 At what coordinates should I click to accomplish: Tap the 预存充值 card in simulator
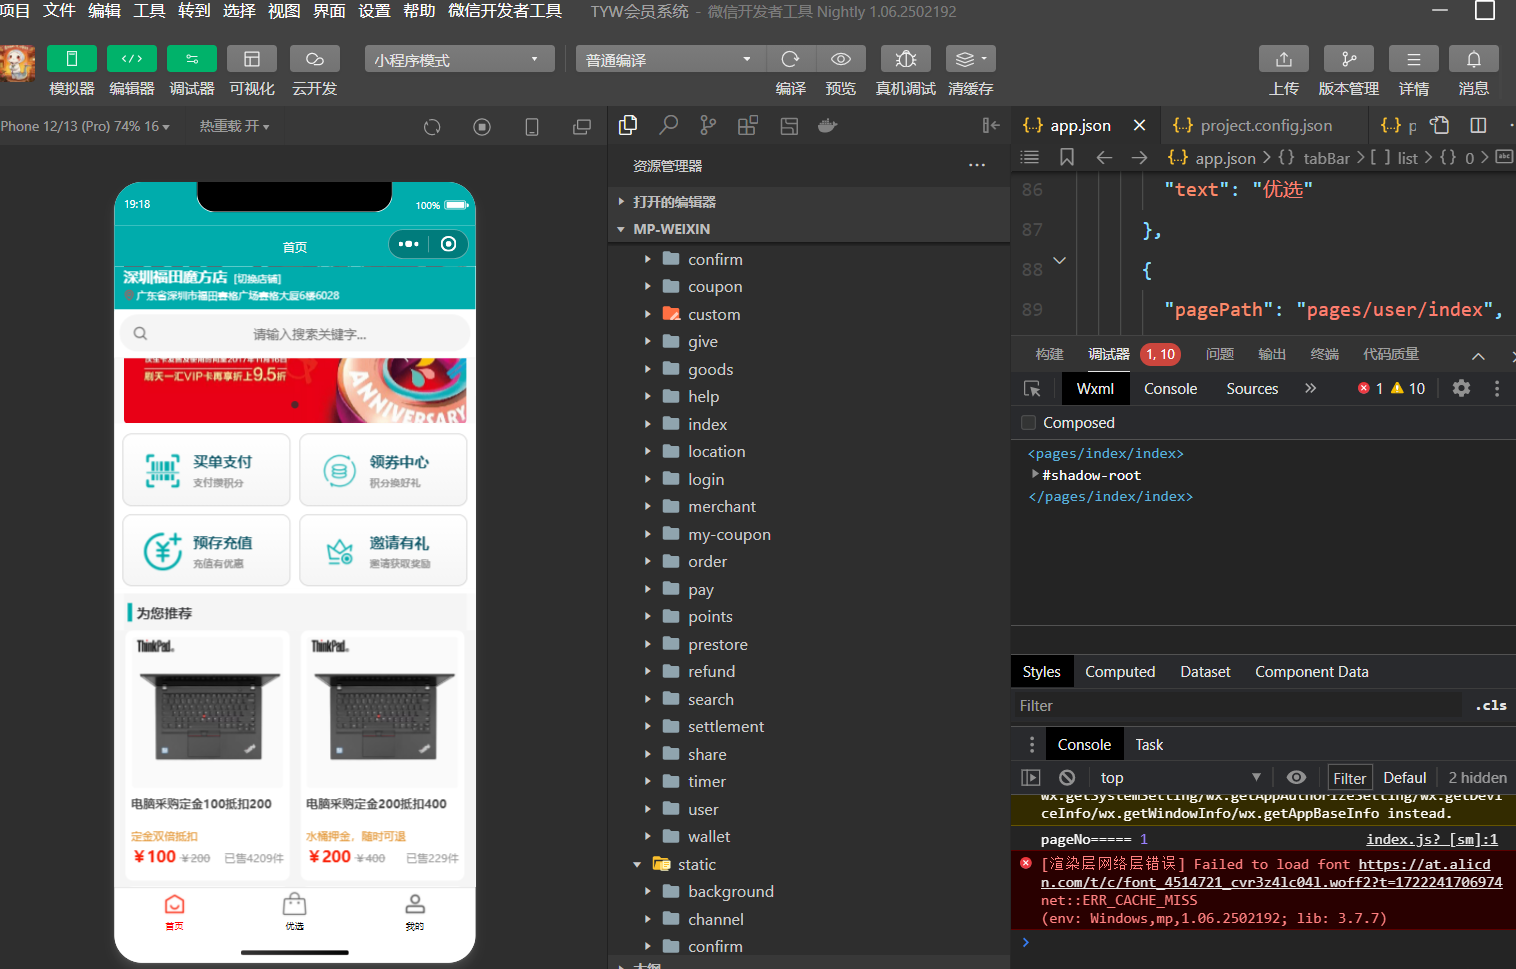pyautogui.click(x=206, y=550)
